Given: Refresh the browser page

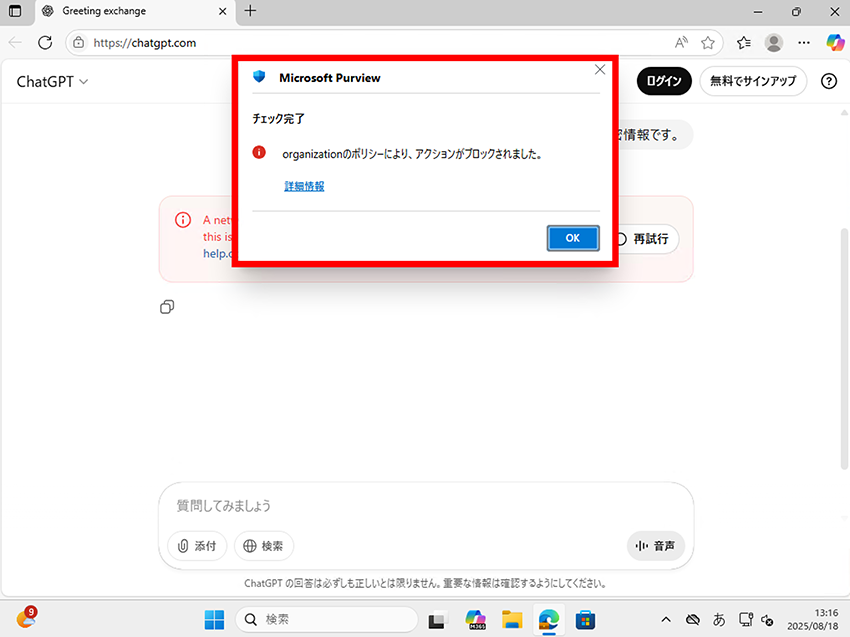Looking at the screenshot, I should coord(45,43).
